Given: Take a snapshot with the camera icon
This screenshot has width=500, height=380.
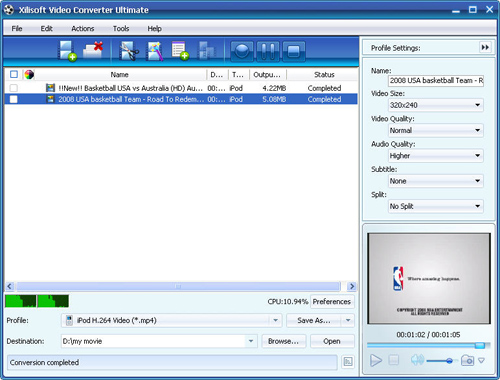Looking at the screenshot, I should coord(467,360).
